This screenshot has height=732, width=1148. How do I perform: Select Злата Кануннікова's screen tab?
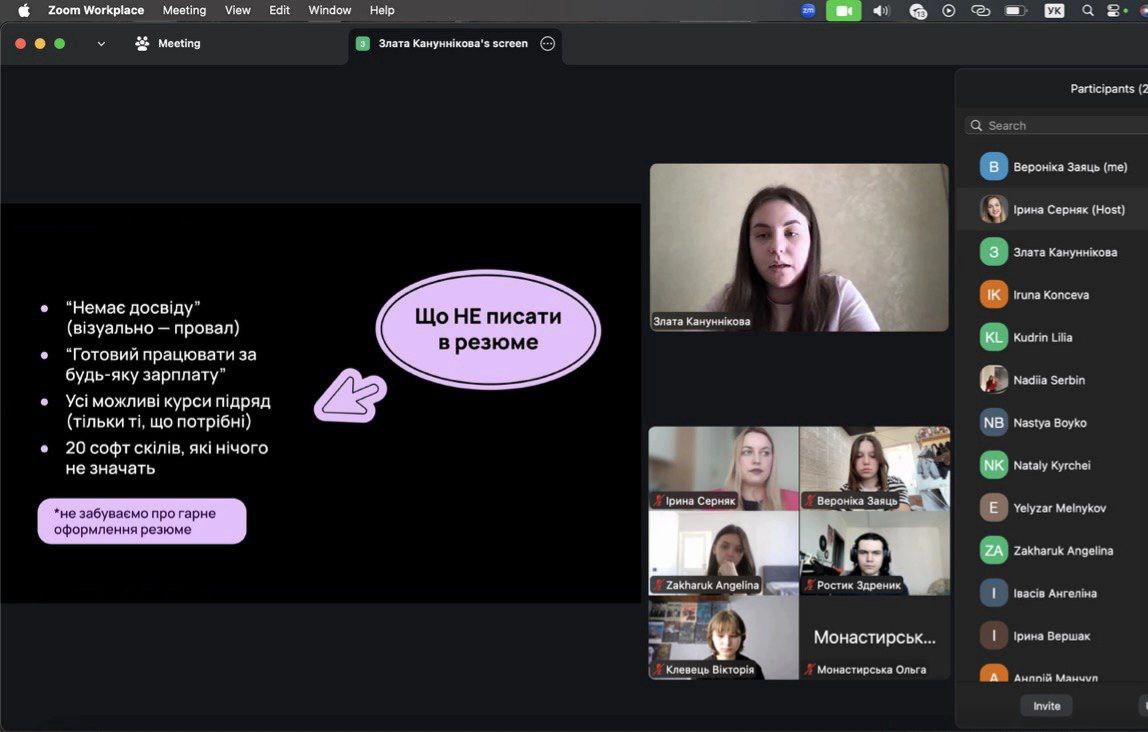(452, 44)
